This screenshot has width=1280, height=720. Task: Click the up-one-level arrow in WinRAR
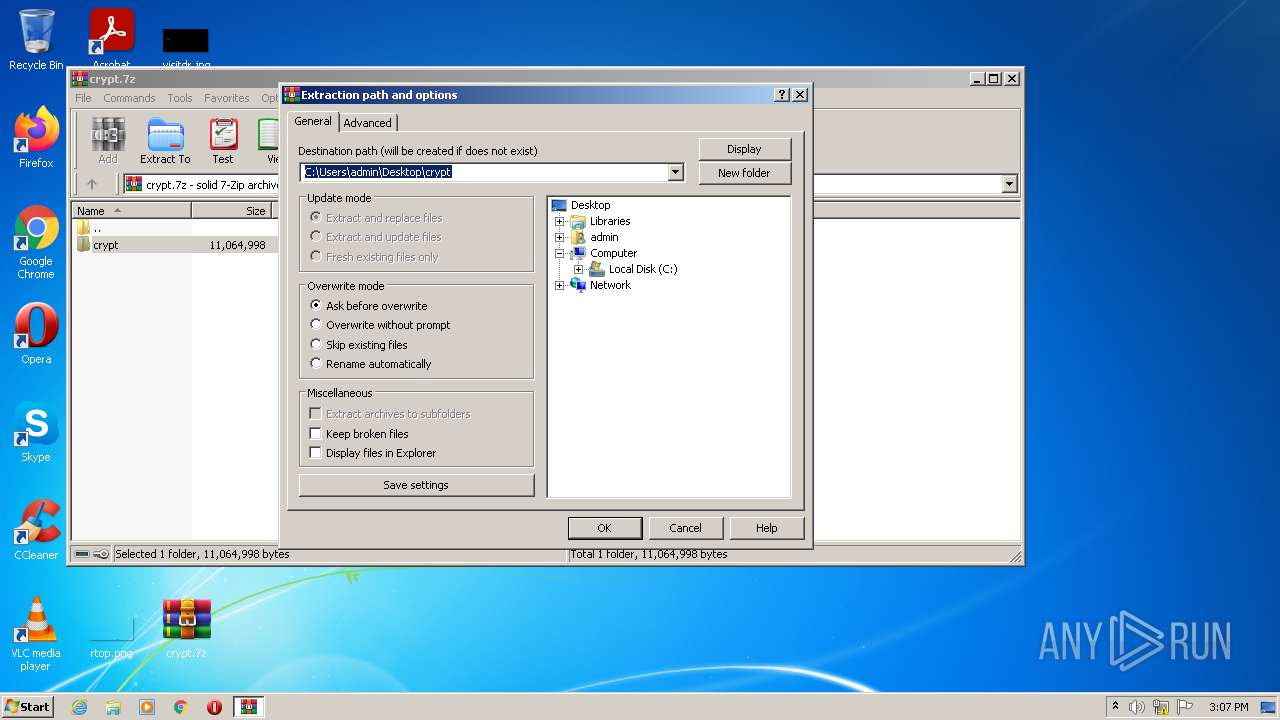click(x=92, y=184)
